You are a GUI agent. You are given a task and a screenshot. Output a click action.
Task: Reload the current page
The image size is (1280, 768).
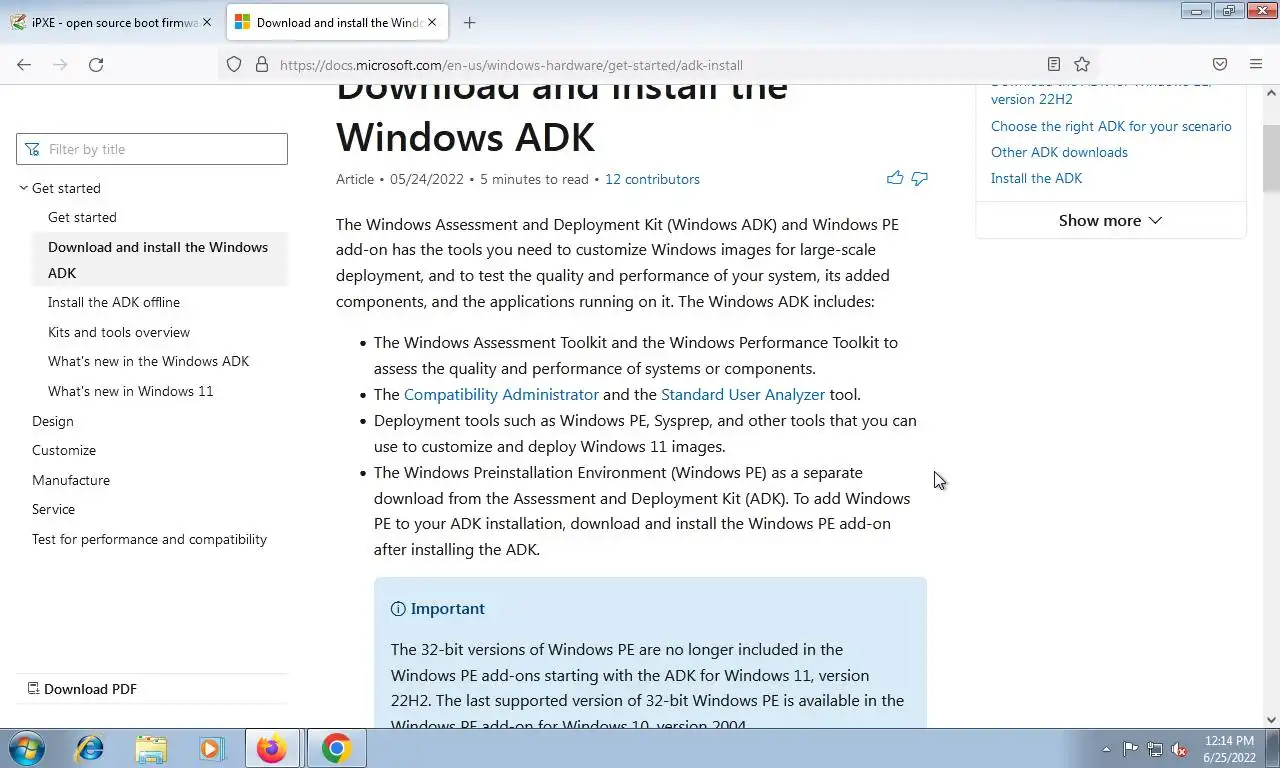pyautogui.click(x=96, y=64)
